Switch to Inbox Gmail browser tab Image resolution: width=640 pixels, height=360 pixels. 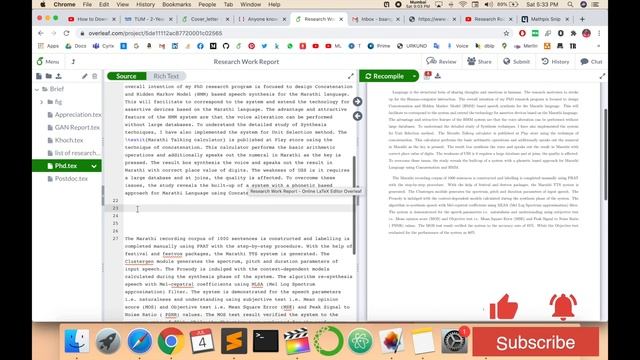(375, 19)
